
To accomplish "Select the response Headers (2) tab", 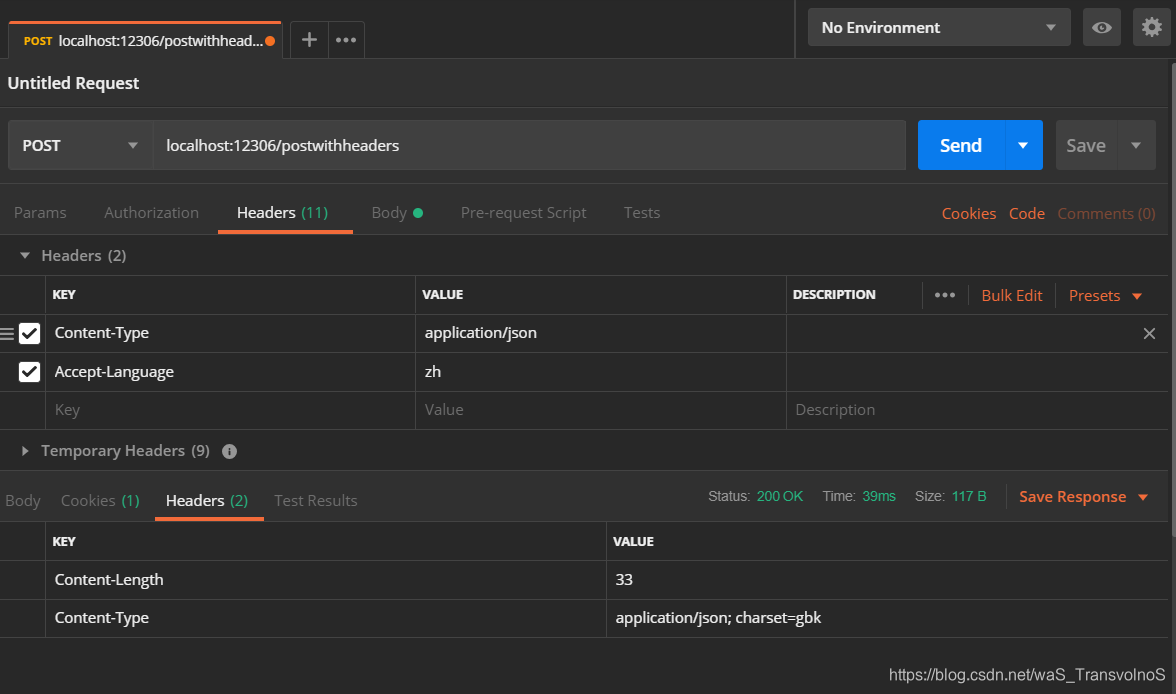I will (207, 500).
